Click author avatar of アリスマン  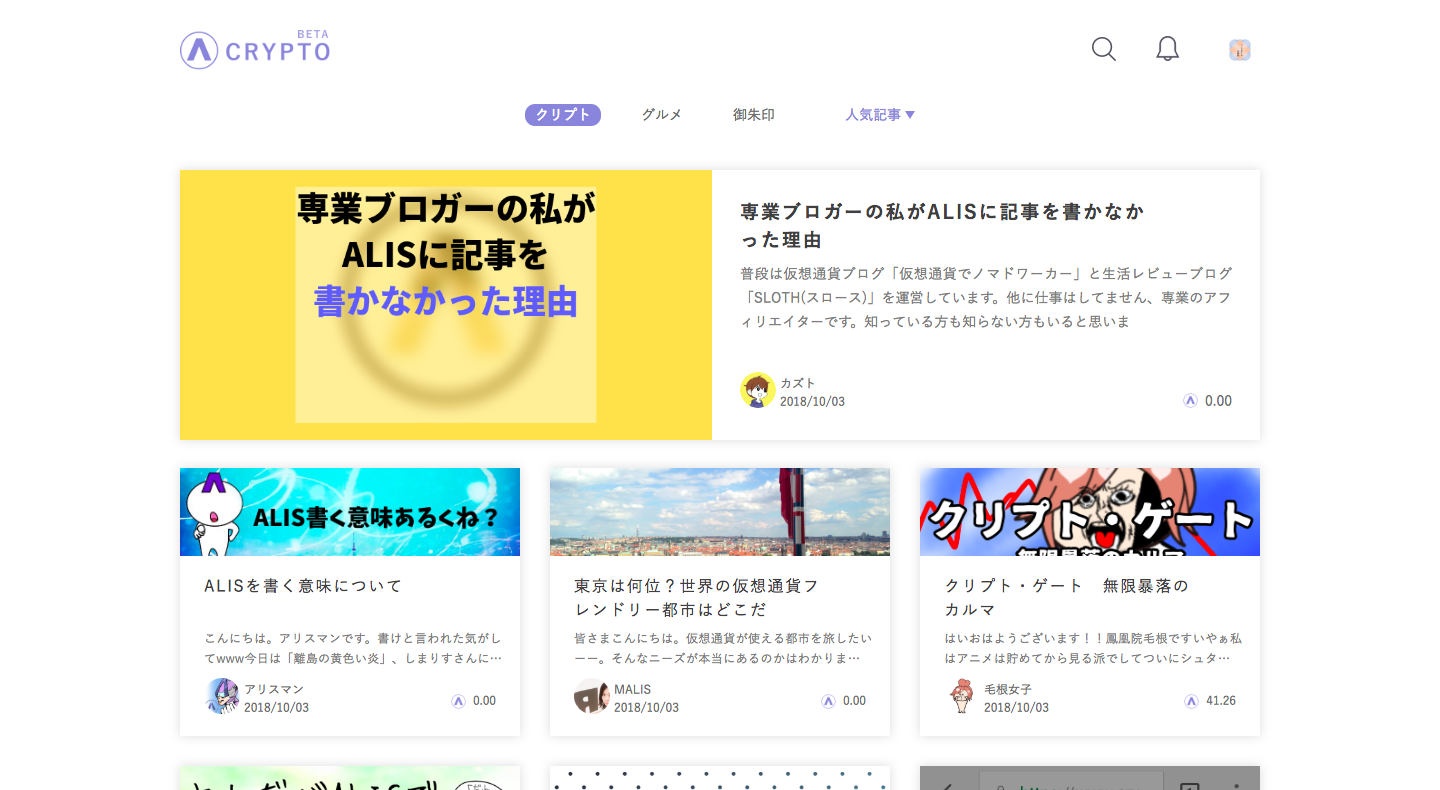222,696
